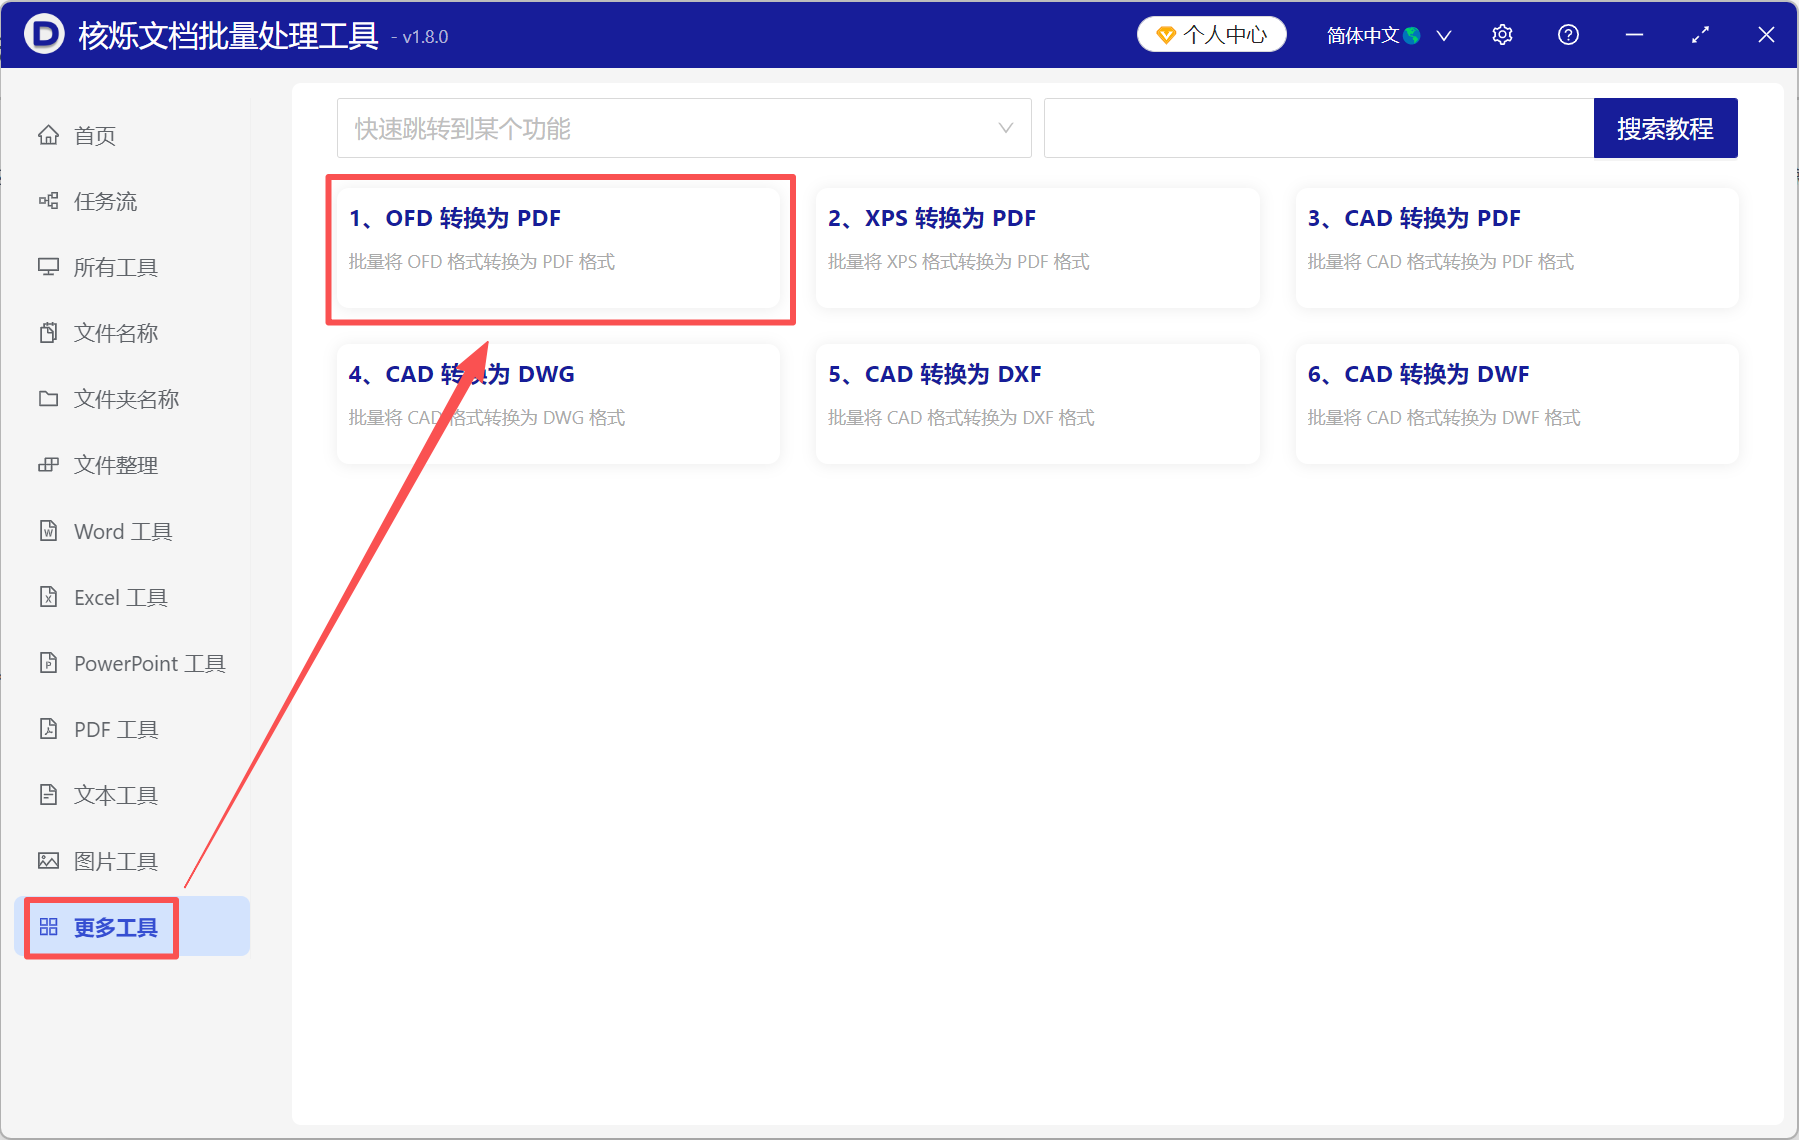Open the OFD 转换为 PDF tool card
Screen dimensions: 1799x1140
(x=558, y=248)
